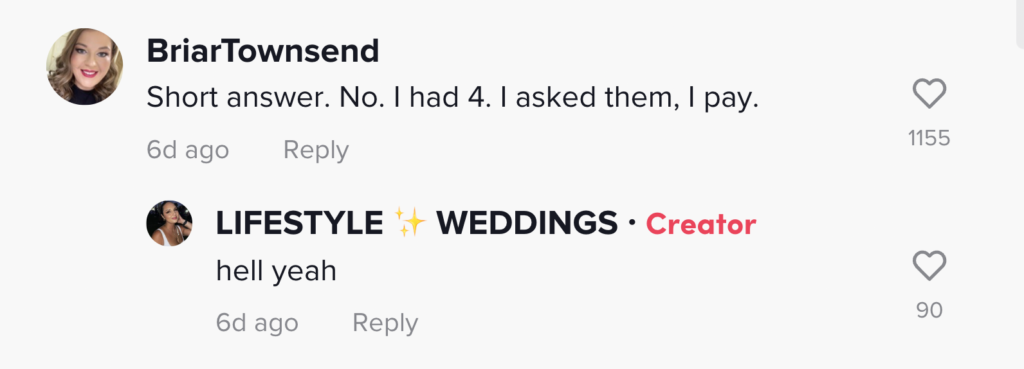Click the sparkles emoji in creator name
Viewport: 1024px width, 369px height.
(410, 224)
